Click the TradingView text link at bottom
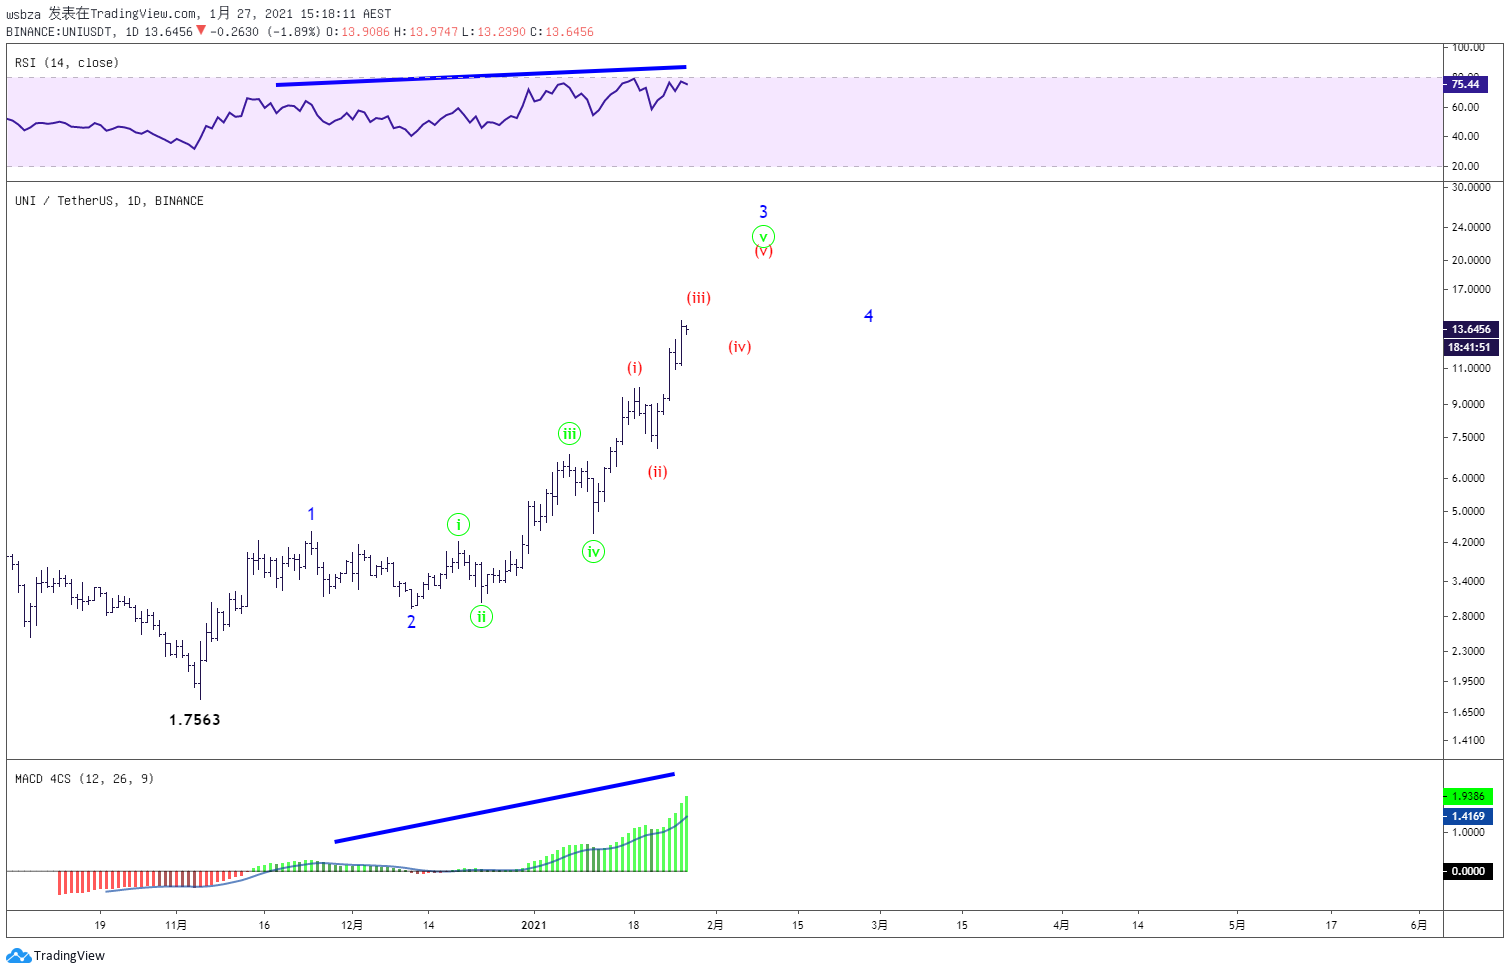 tap(69, 956)
